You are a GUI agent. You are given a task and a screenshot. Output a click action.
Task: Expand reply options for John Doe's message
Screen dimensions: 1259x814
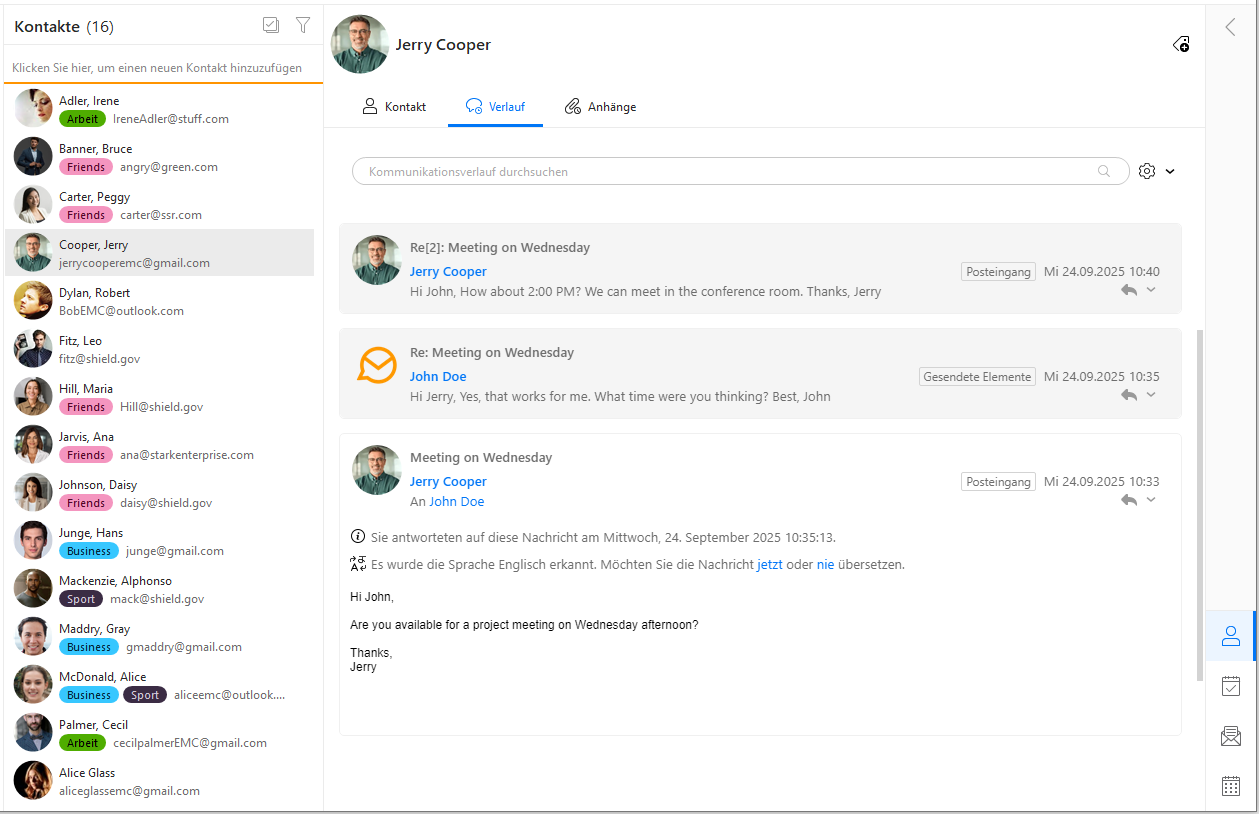[x=1151, y=395]
